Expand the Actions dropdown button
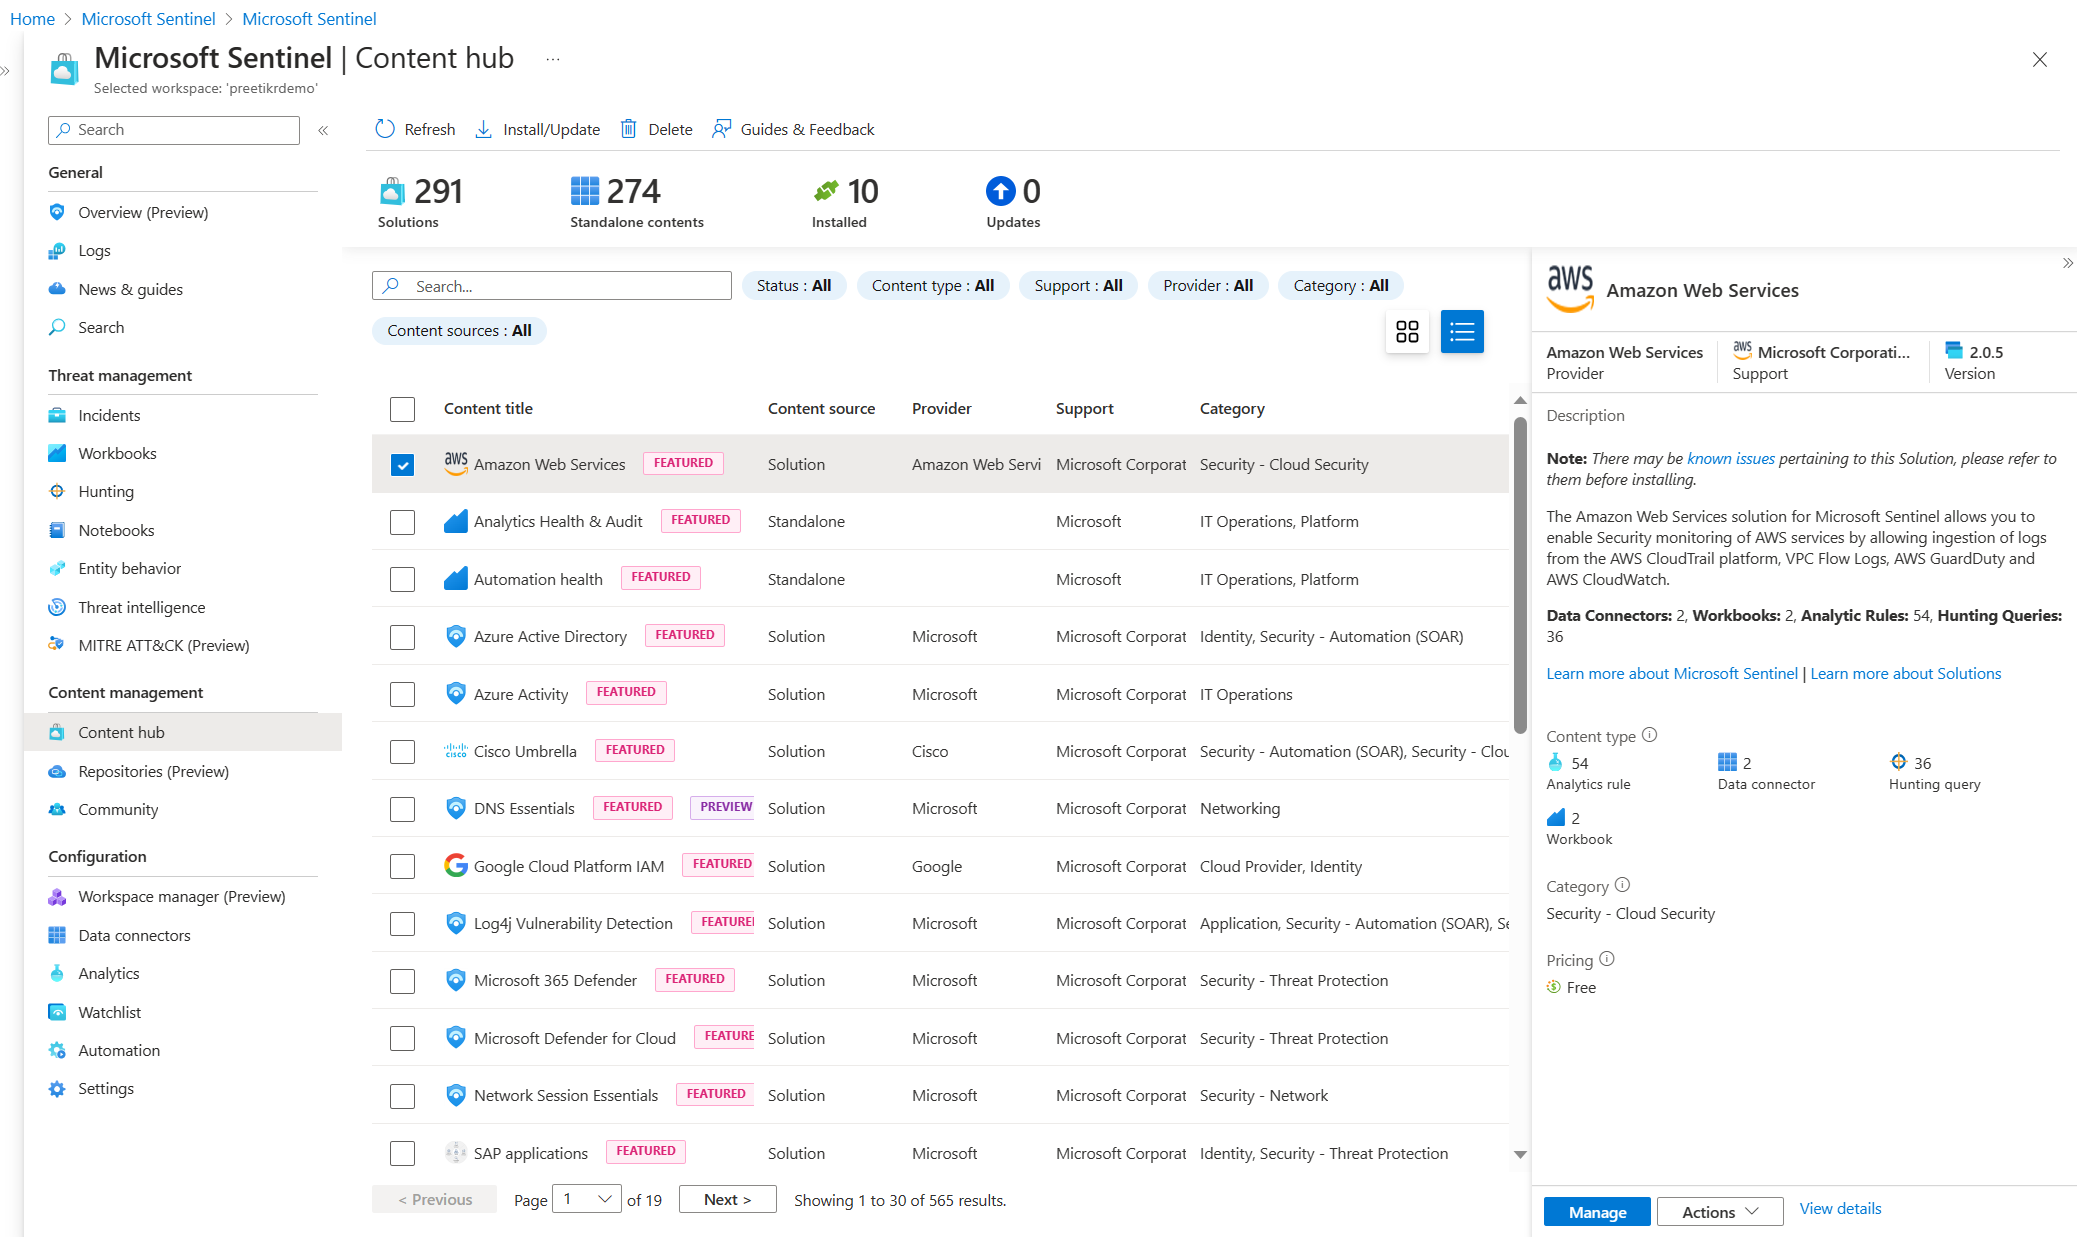 (1719, 1211)
